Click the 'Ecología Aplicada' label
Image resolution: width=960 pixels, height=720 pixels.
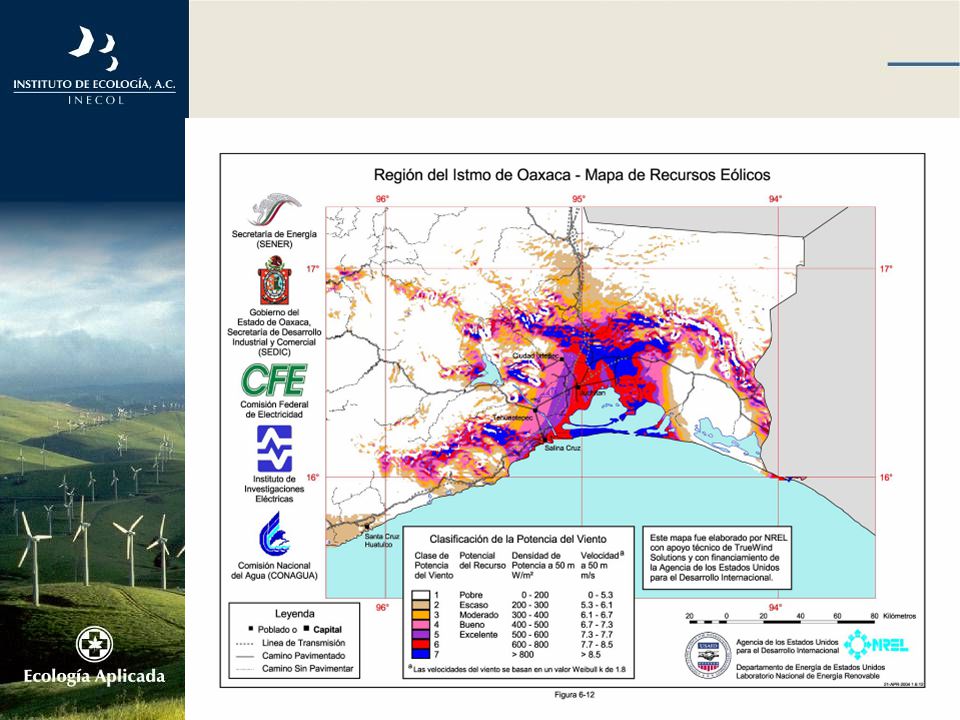pos(94,677)
